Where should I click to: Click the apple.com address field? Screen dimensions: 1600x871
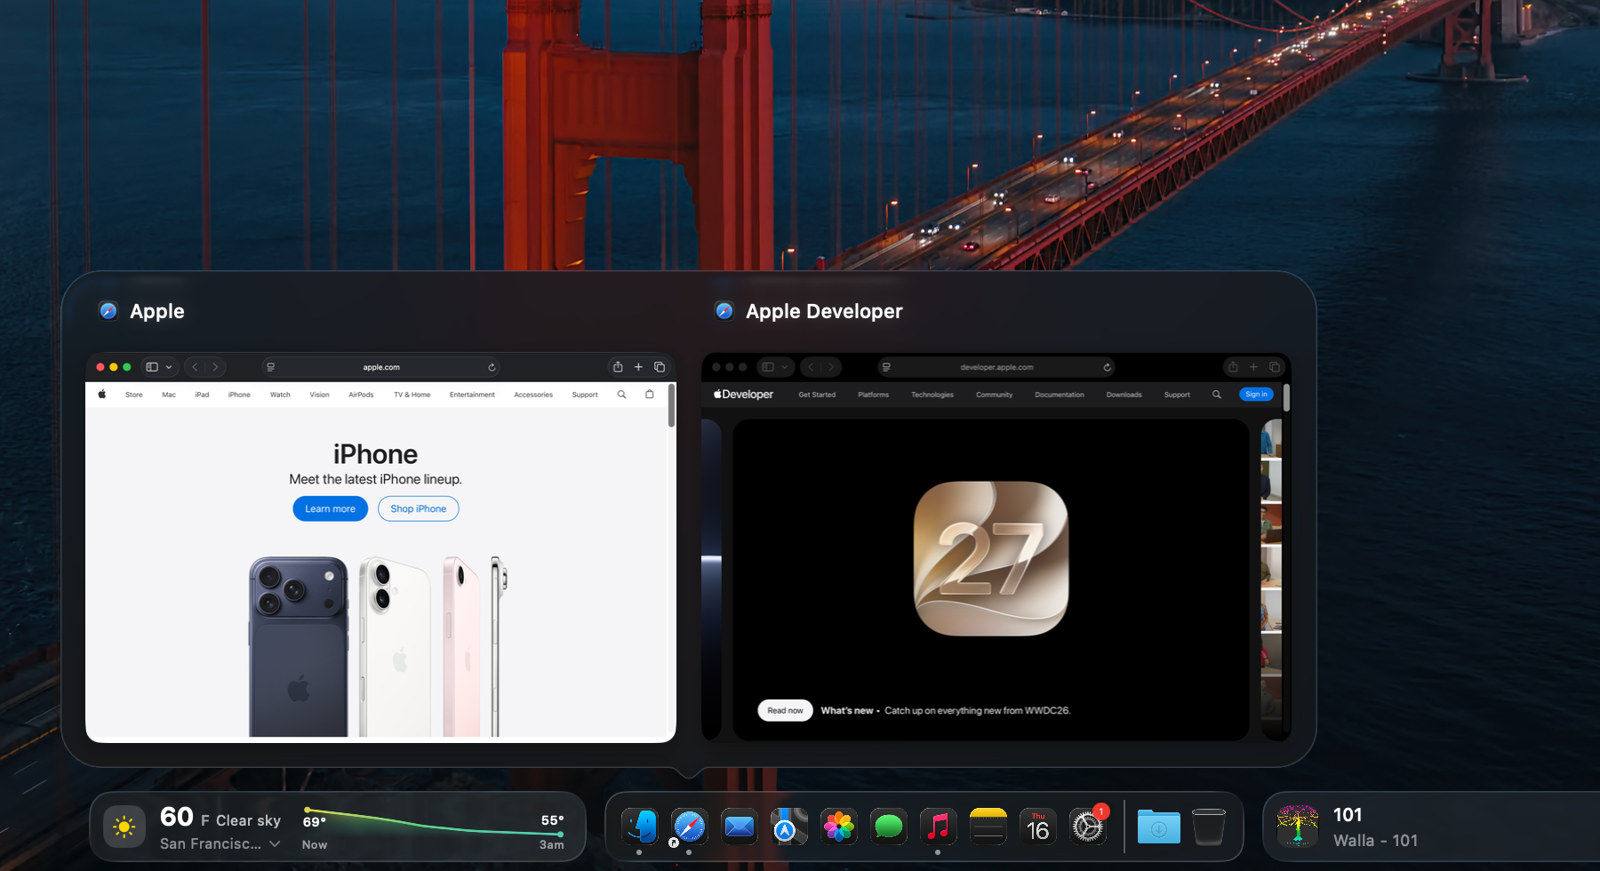coord(381,367)
